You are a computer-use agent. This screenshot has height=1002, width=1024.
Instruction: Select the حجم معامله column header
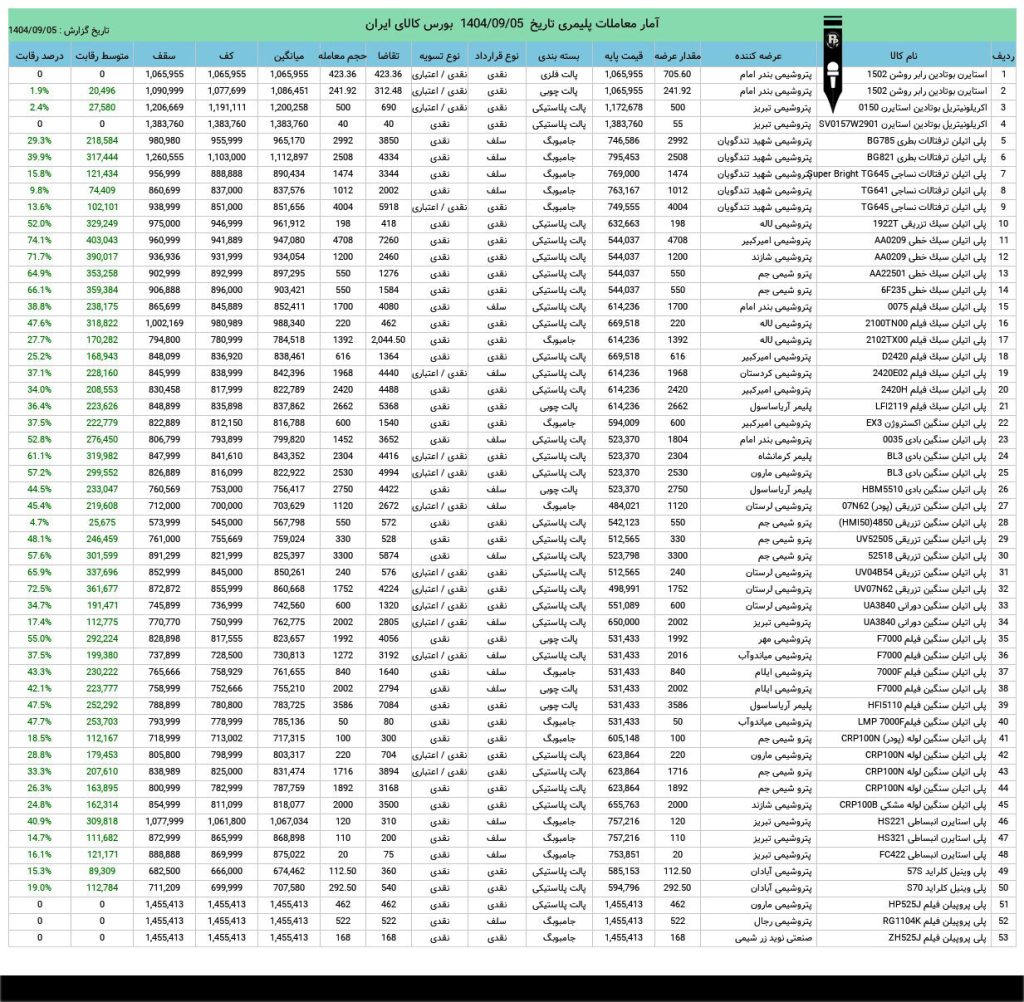(343, 56)
